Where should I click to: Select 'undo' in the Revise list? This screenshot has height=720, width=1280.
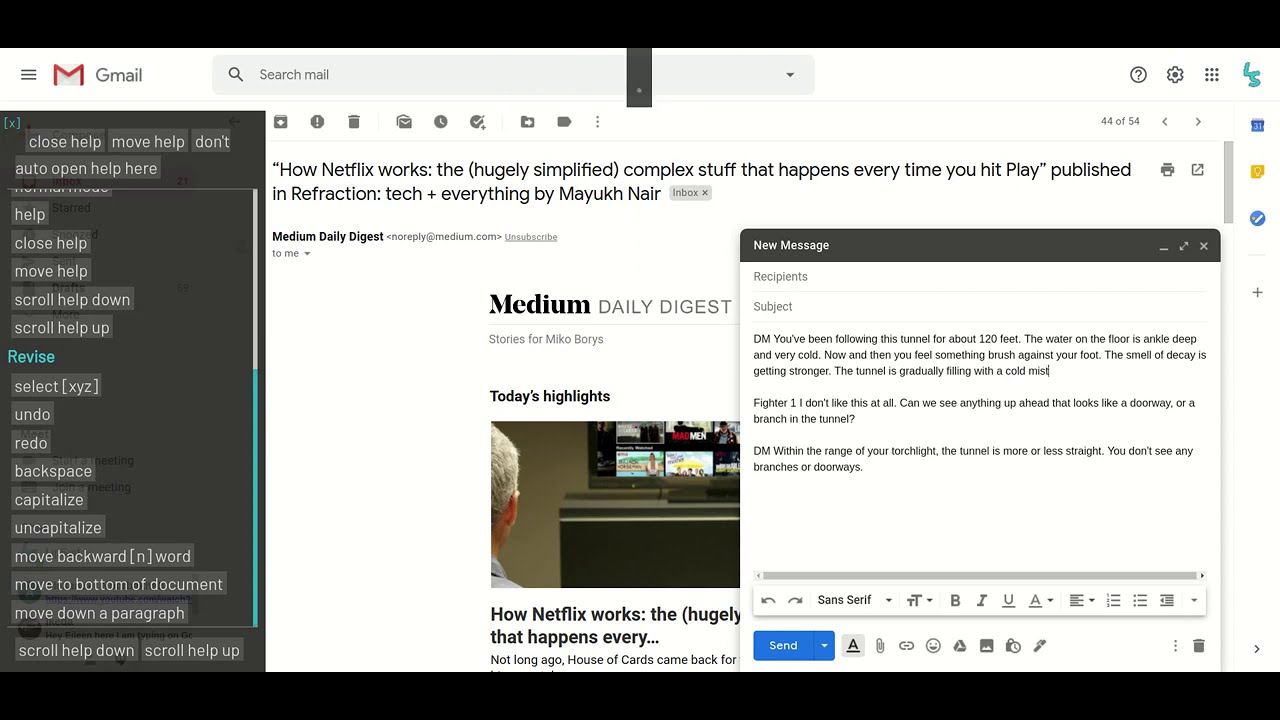tap(32, 414)
